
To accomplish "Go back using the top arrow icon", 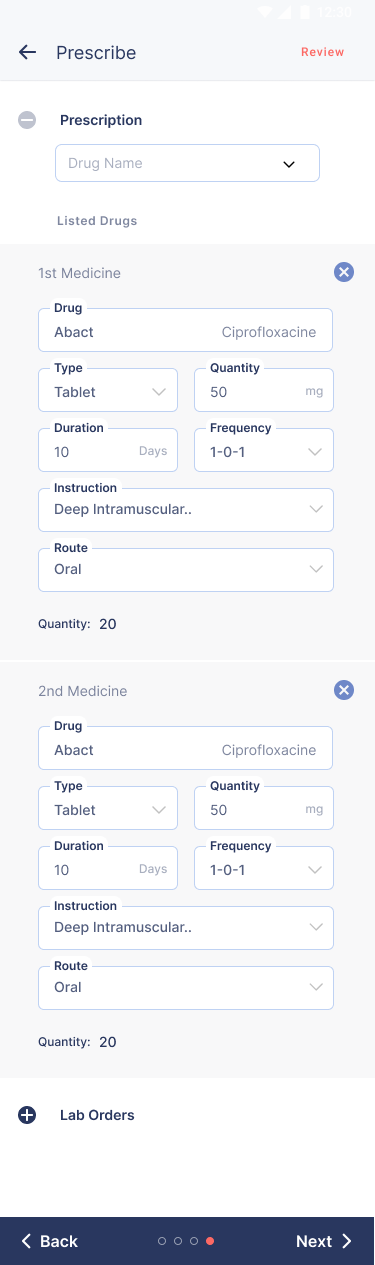I will 27,53.
